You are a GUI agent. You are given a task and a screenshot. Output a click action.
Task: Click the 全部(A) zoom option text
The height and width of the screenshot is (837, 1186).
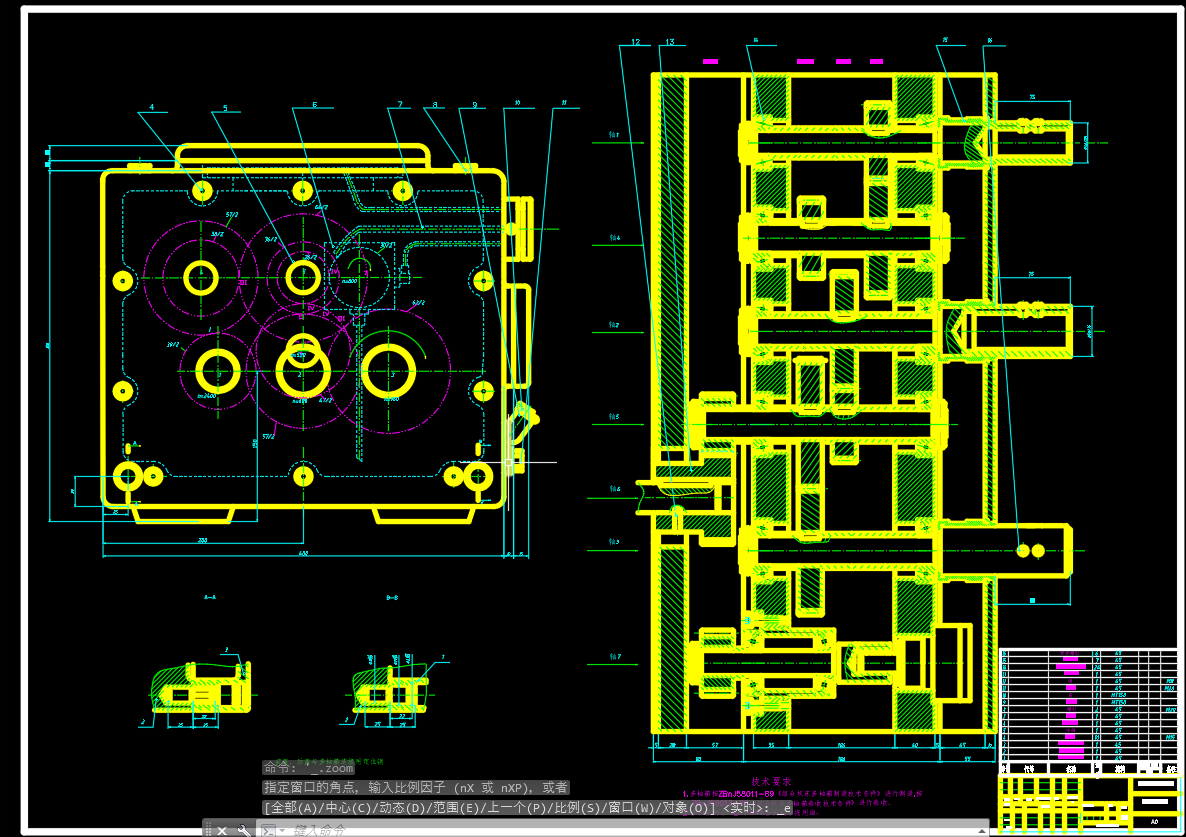coord(294,808)
